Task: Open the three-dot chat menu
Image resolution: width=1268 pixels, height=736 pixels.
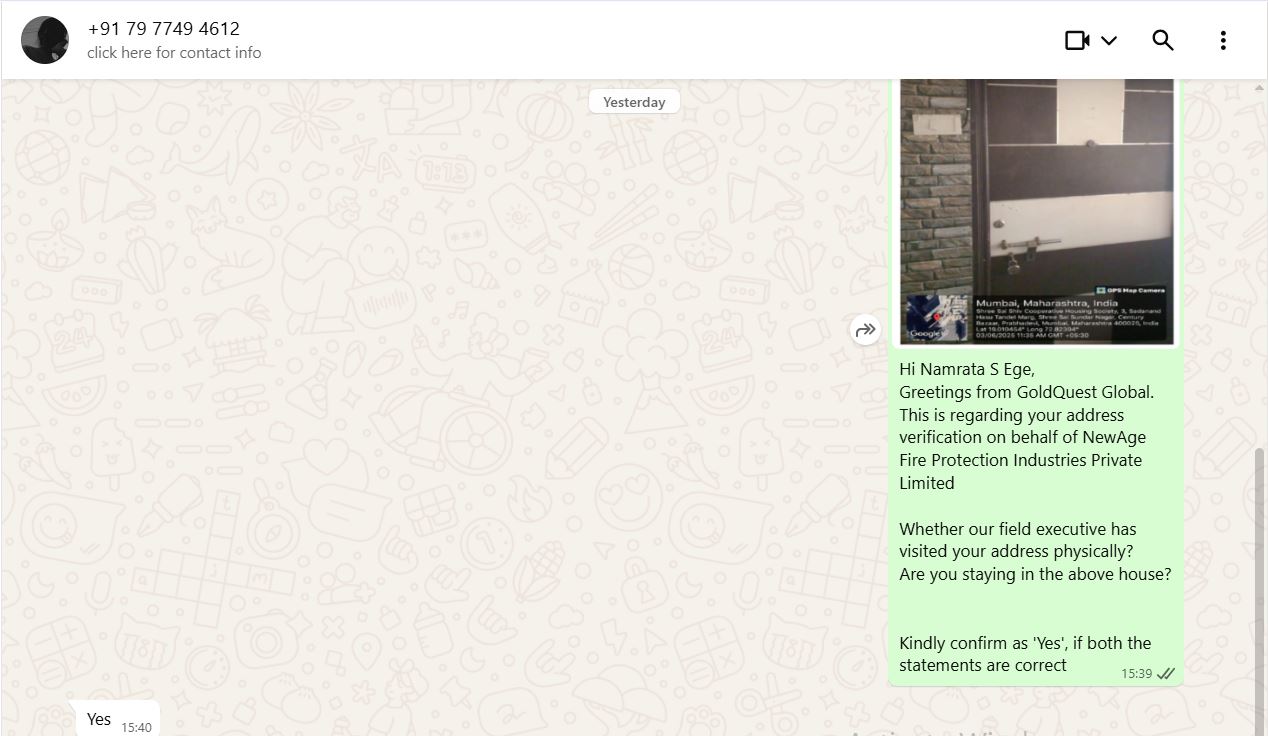Action: [x=1223, y=40]
